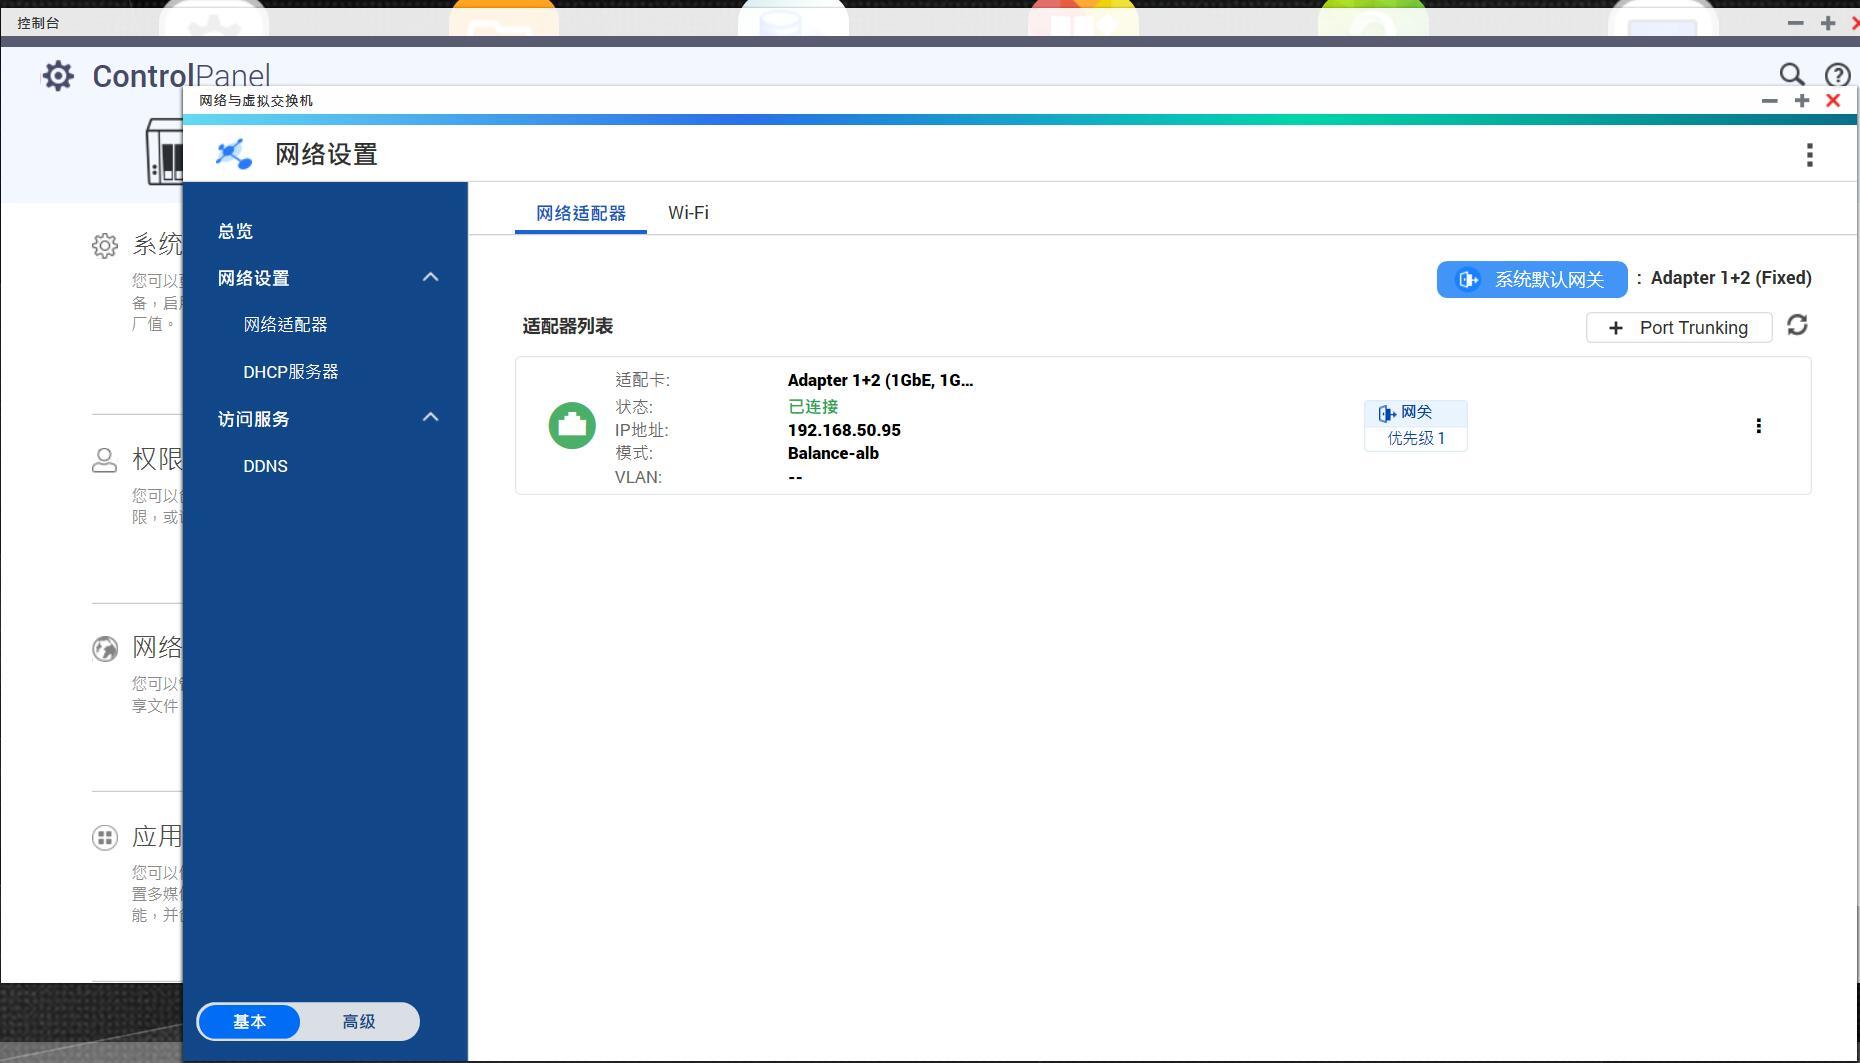Click the Control Panel gear icon
The height and width of the screenshot is (1063, 1860).
[58, 76]
